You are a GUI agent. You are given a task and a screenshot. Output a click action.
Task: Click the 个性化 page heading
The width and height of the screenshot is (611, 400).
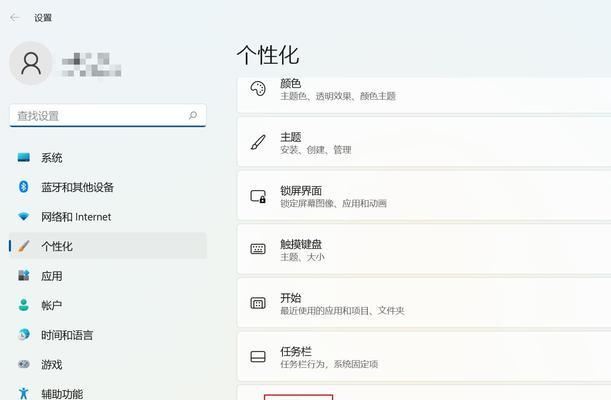tap(268, 55)
